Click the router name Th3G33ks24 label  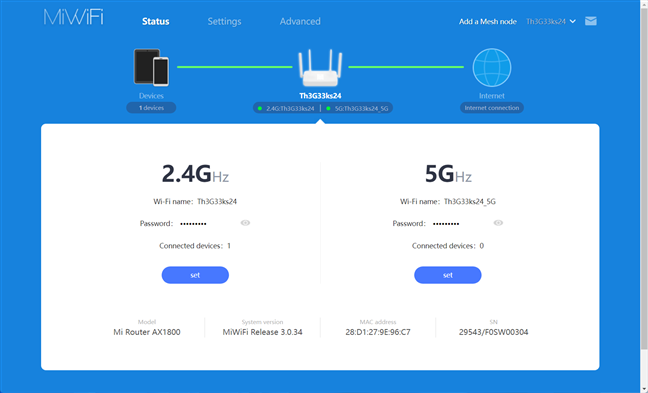click(x=320, y=96)
